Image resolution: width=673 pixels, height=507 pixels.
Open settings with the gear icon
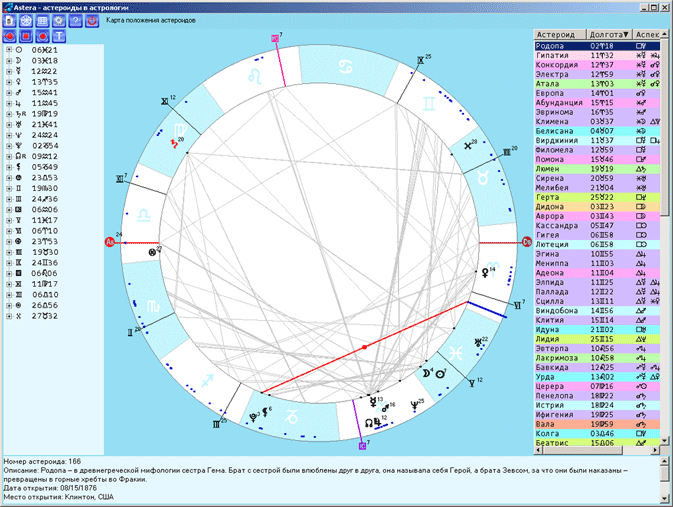point(60,20)
